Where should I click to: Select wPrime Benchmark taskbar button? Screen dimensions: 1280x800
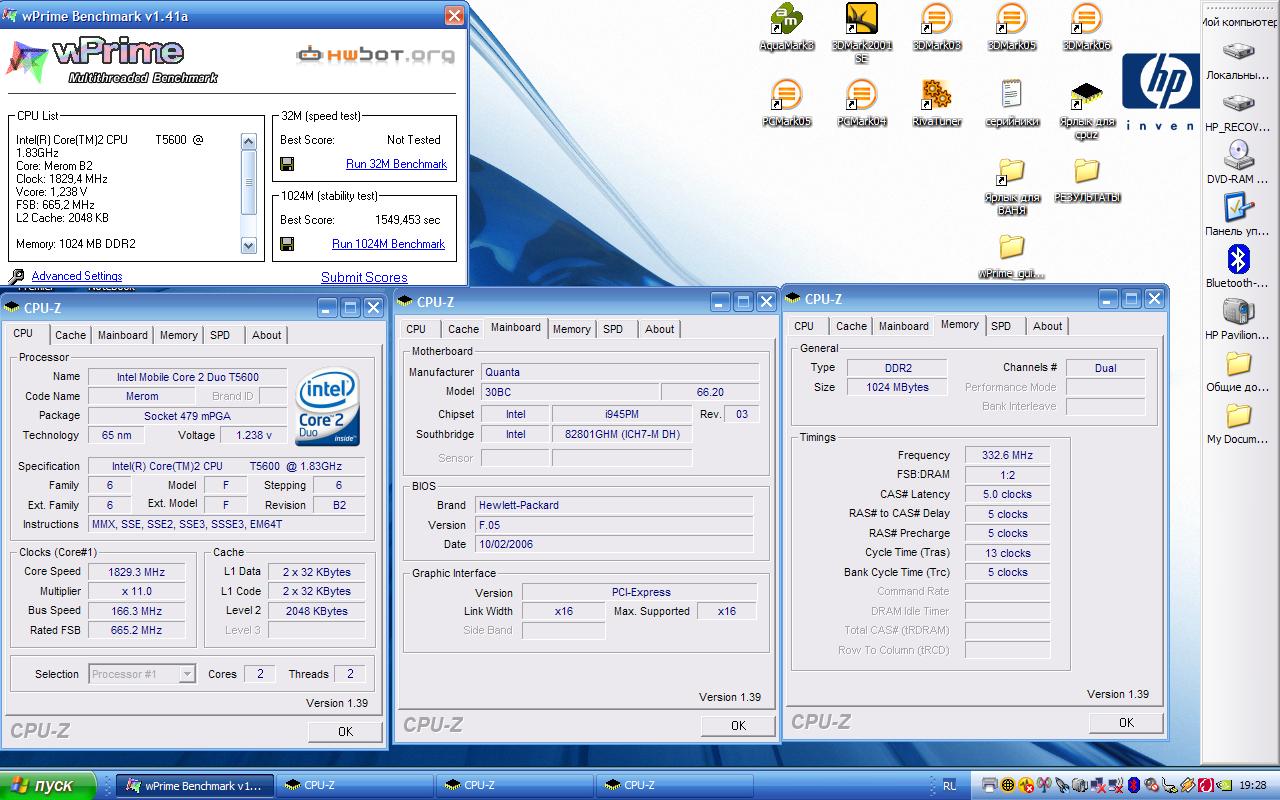[x=194, y=786]
